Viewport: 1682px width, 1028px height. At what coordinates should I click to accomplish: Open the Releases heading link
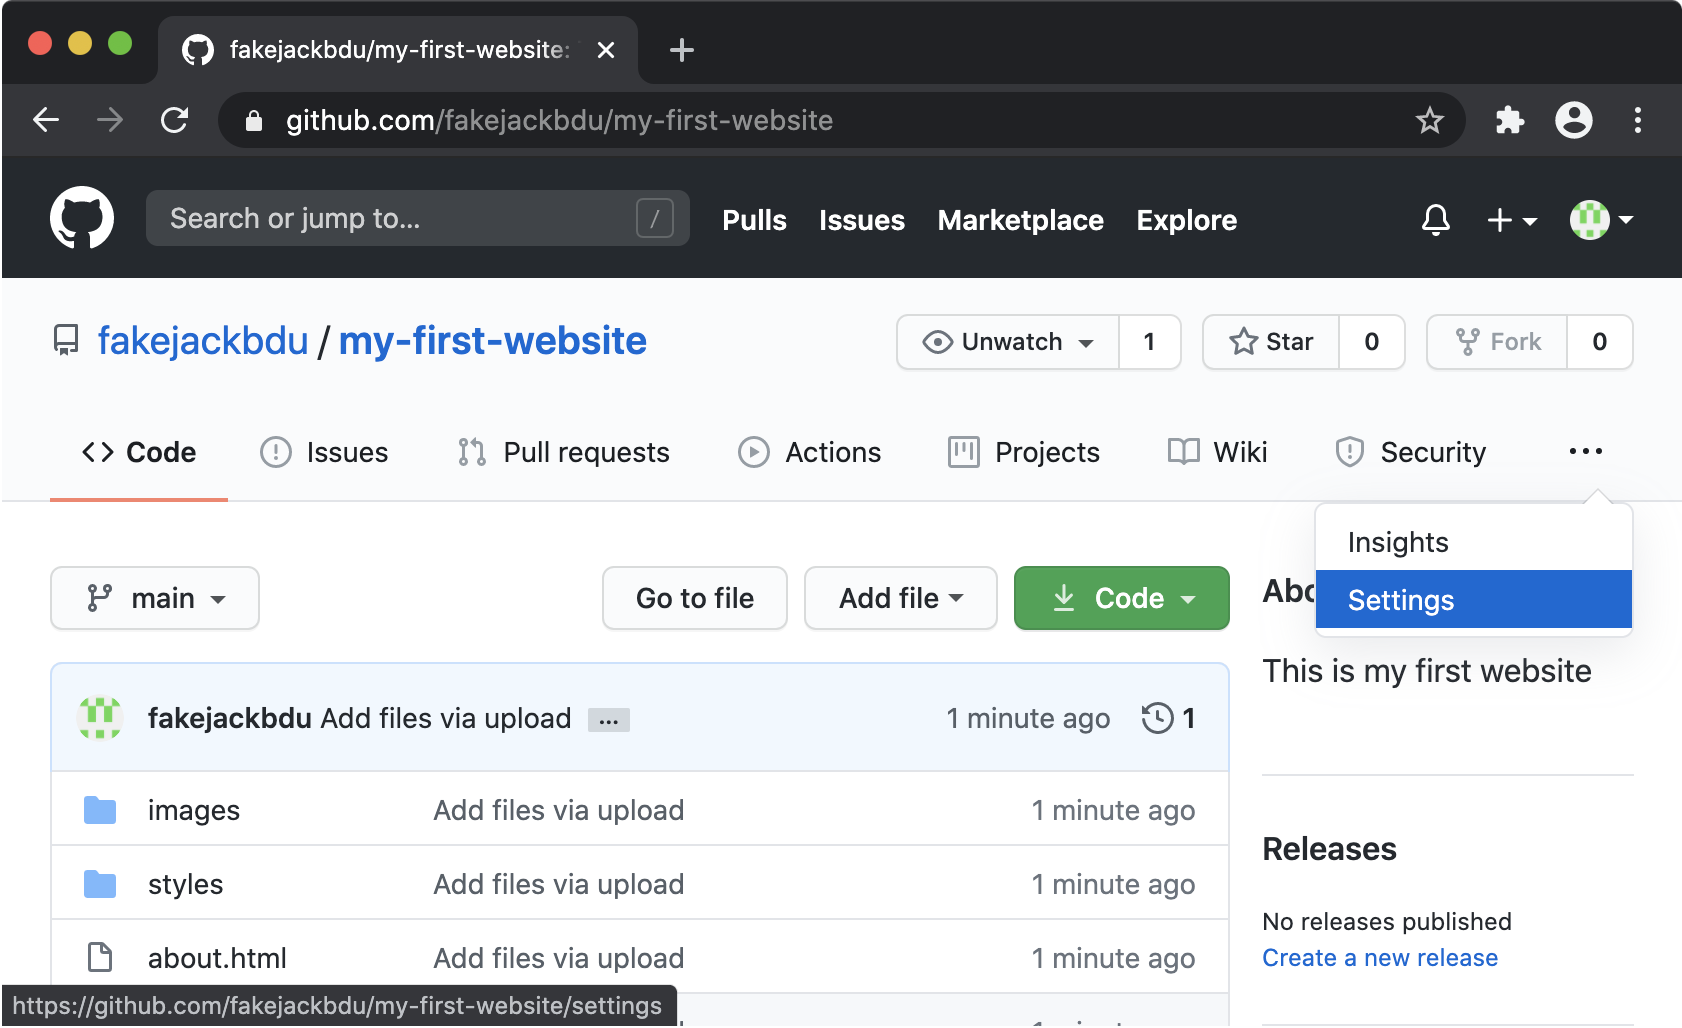(x=1329, y=849)
